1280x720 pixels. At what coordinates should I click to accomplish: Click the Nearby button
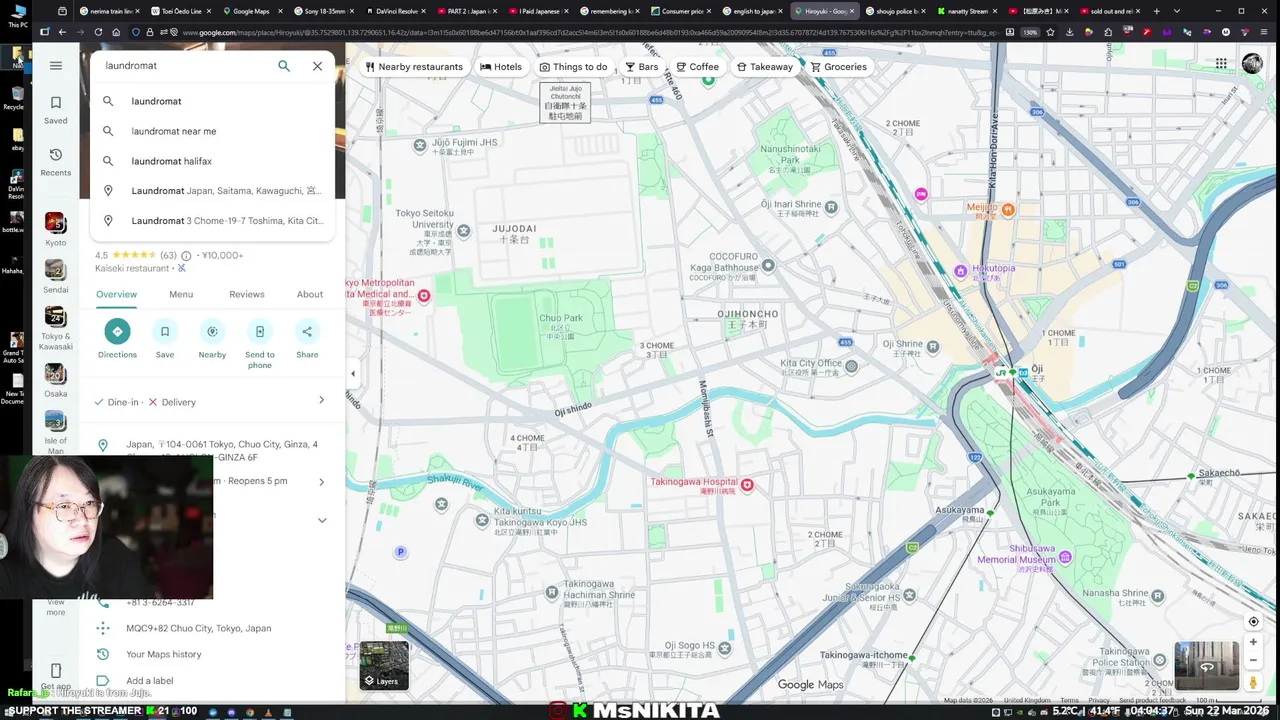click(x=212, y=339)
